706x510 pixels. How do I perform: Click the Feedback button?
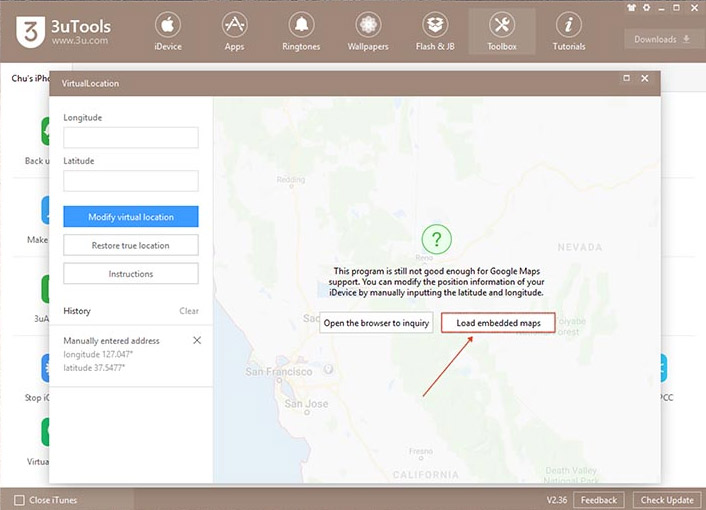tap(598, 500)
